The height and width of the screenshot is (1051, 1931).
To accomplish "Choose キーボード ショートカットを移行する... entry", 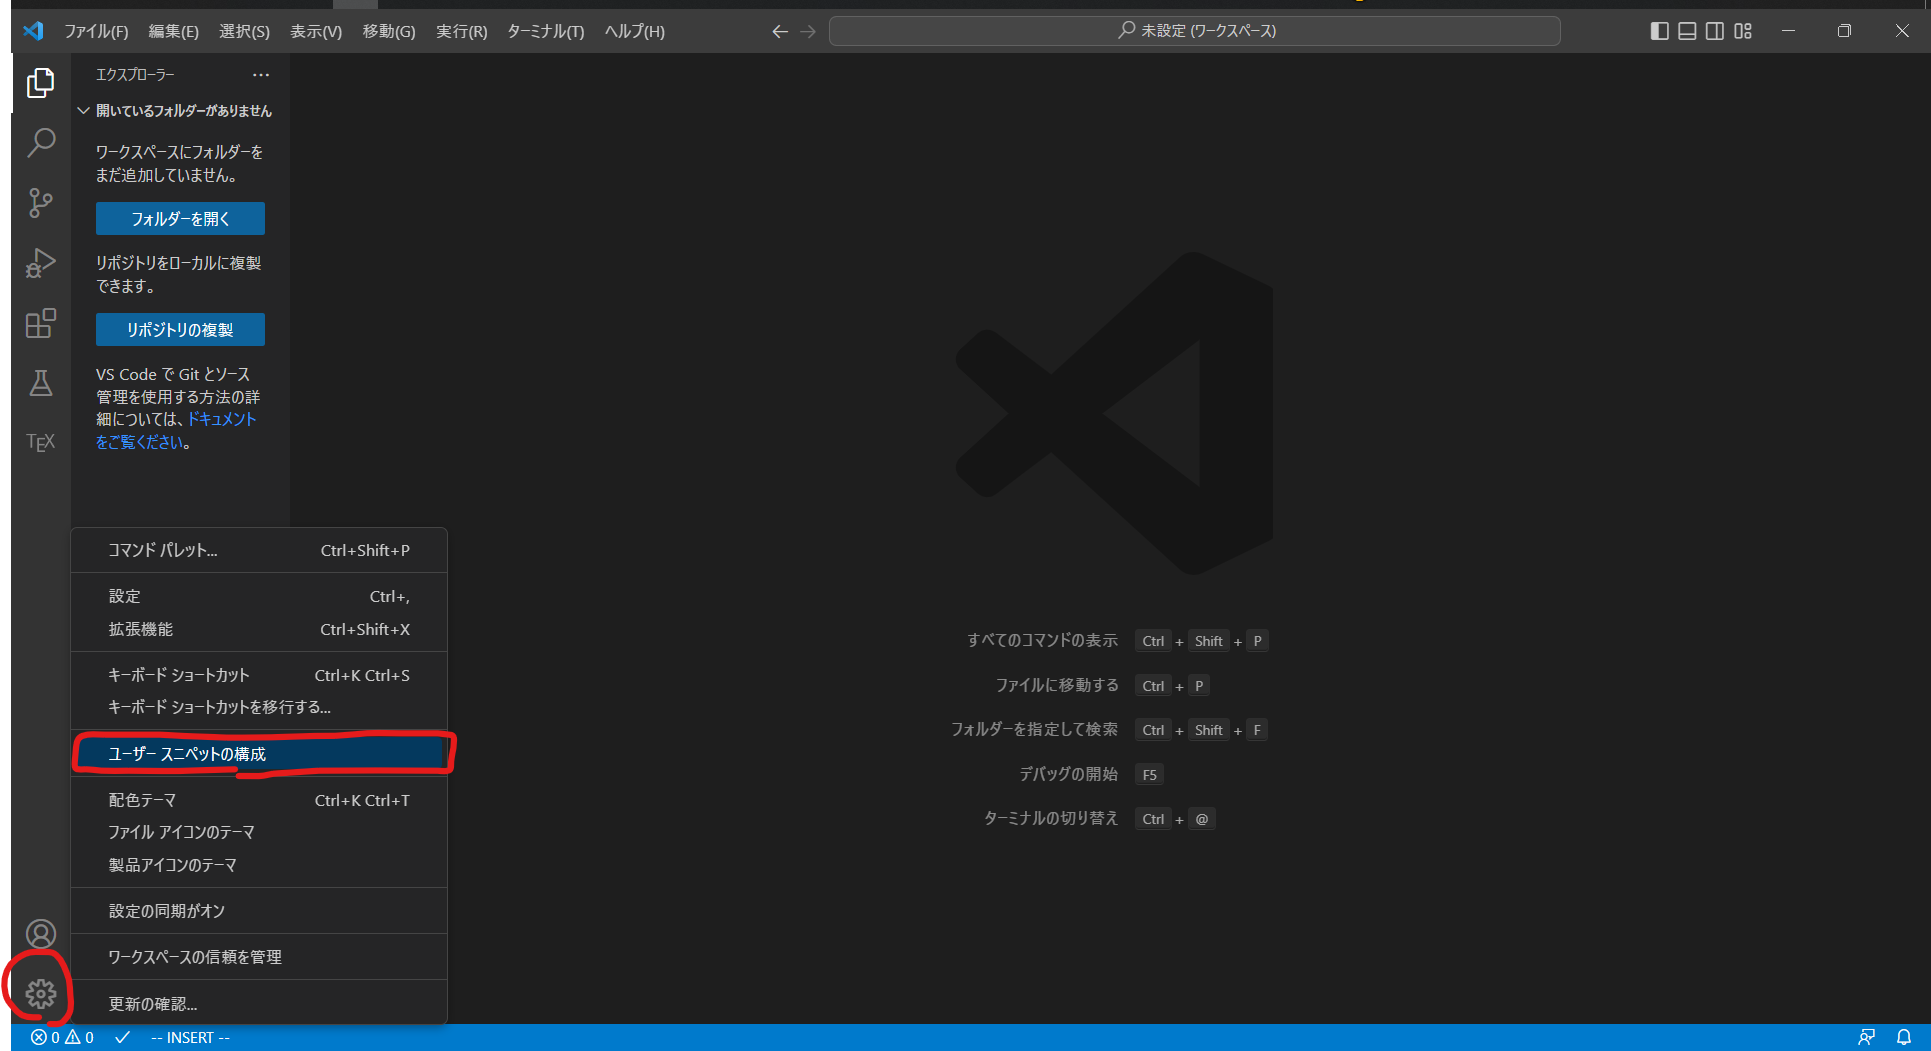I will point(259,708).
